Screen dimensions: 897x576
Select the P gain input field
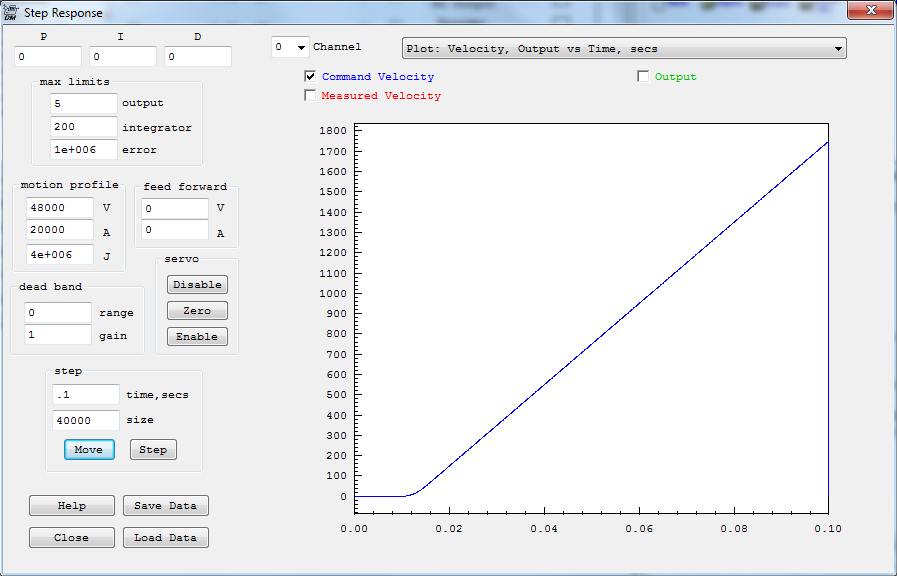pos(48,57)
